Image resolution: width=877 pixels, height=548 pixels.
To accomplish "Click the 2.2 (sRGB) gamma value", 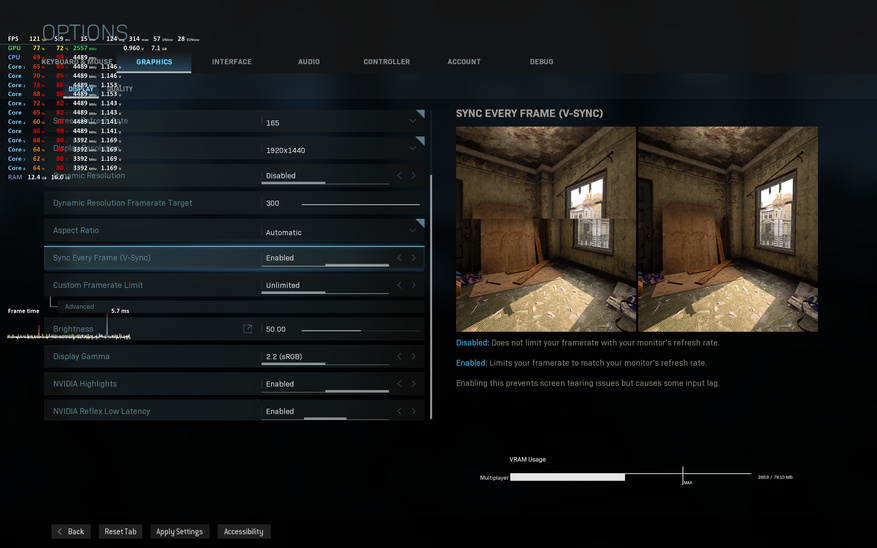I will coord(284,356).
